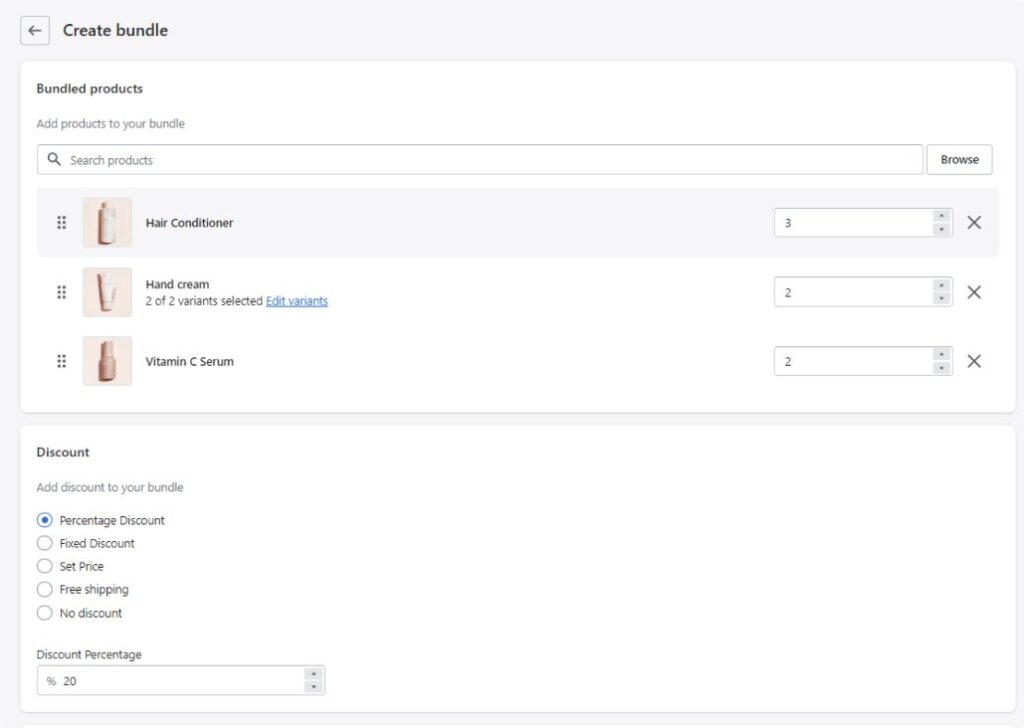Choose the No discount option

pyautogui.click(x=45, y=613)
